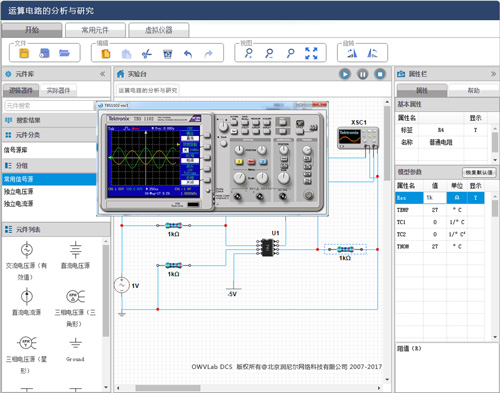Pause the simulation
The image size is (500, 393).
click(x=363, y=74)
